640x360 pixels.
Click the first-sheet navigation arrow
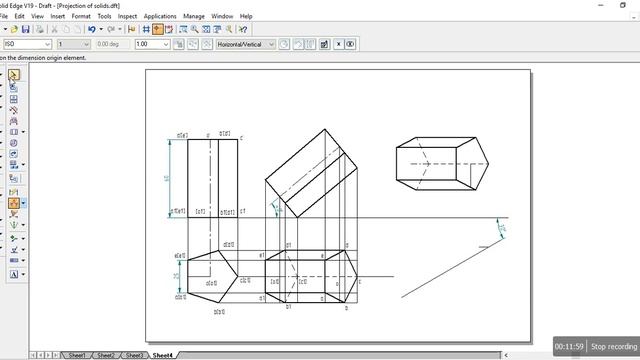[33, 355]
